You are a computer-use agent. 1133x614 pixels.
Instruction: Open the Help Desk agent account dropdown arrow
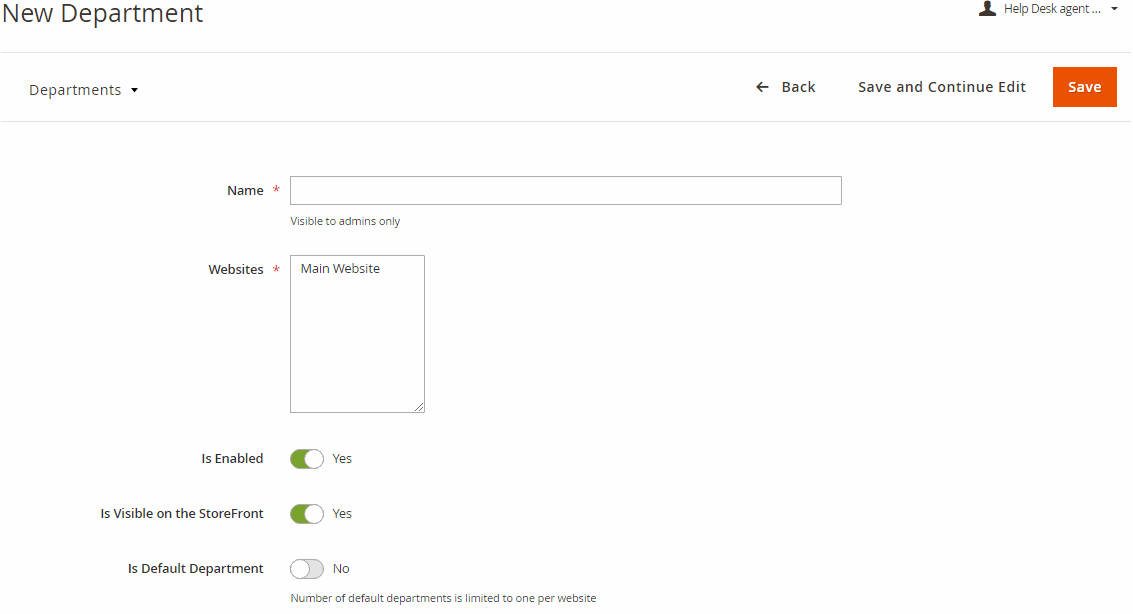click(x=1114, y=9)
